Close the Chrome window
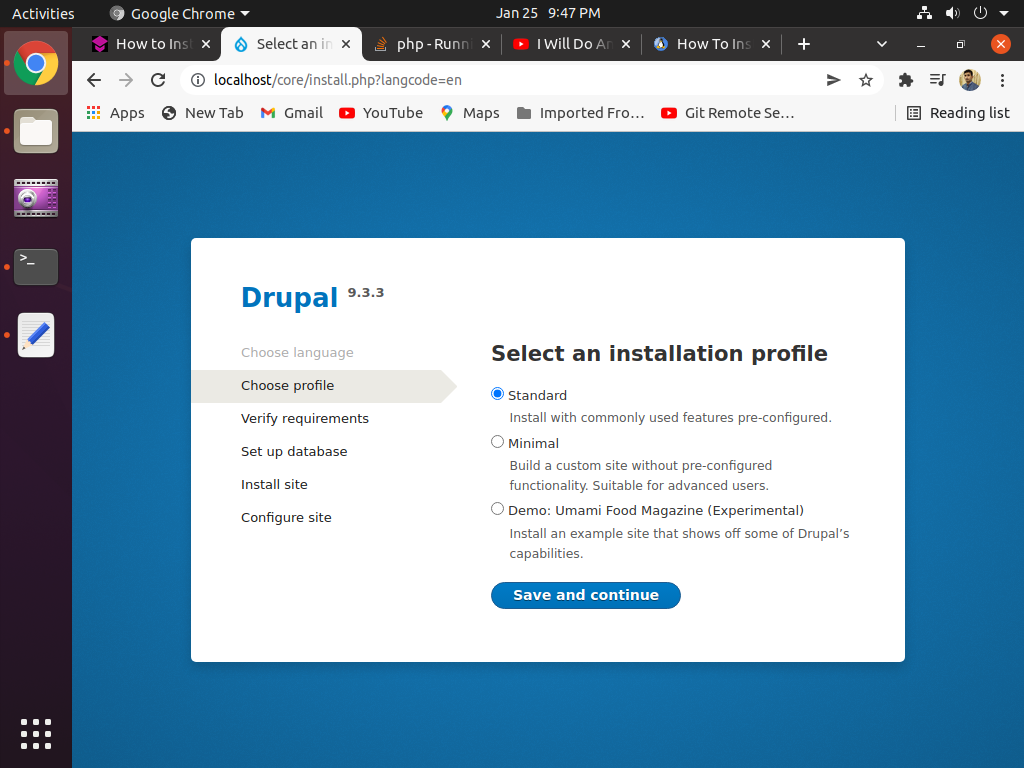 (1000, 44)
